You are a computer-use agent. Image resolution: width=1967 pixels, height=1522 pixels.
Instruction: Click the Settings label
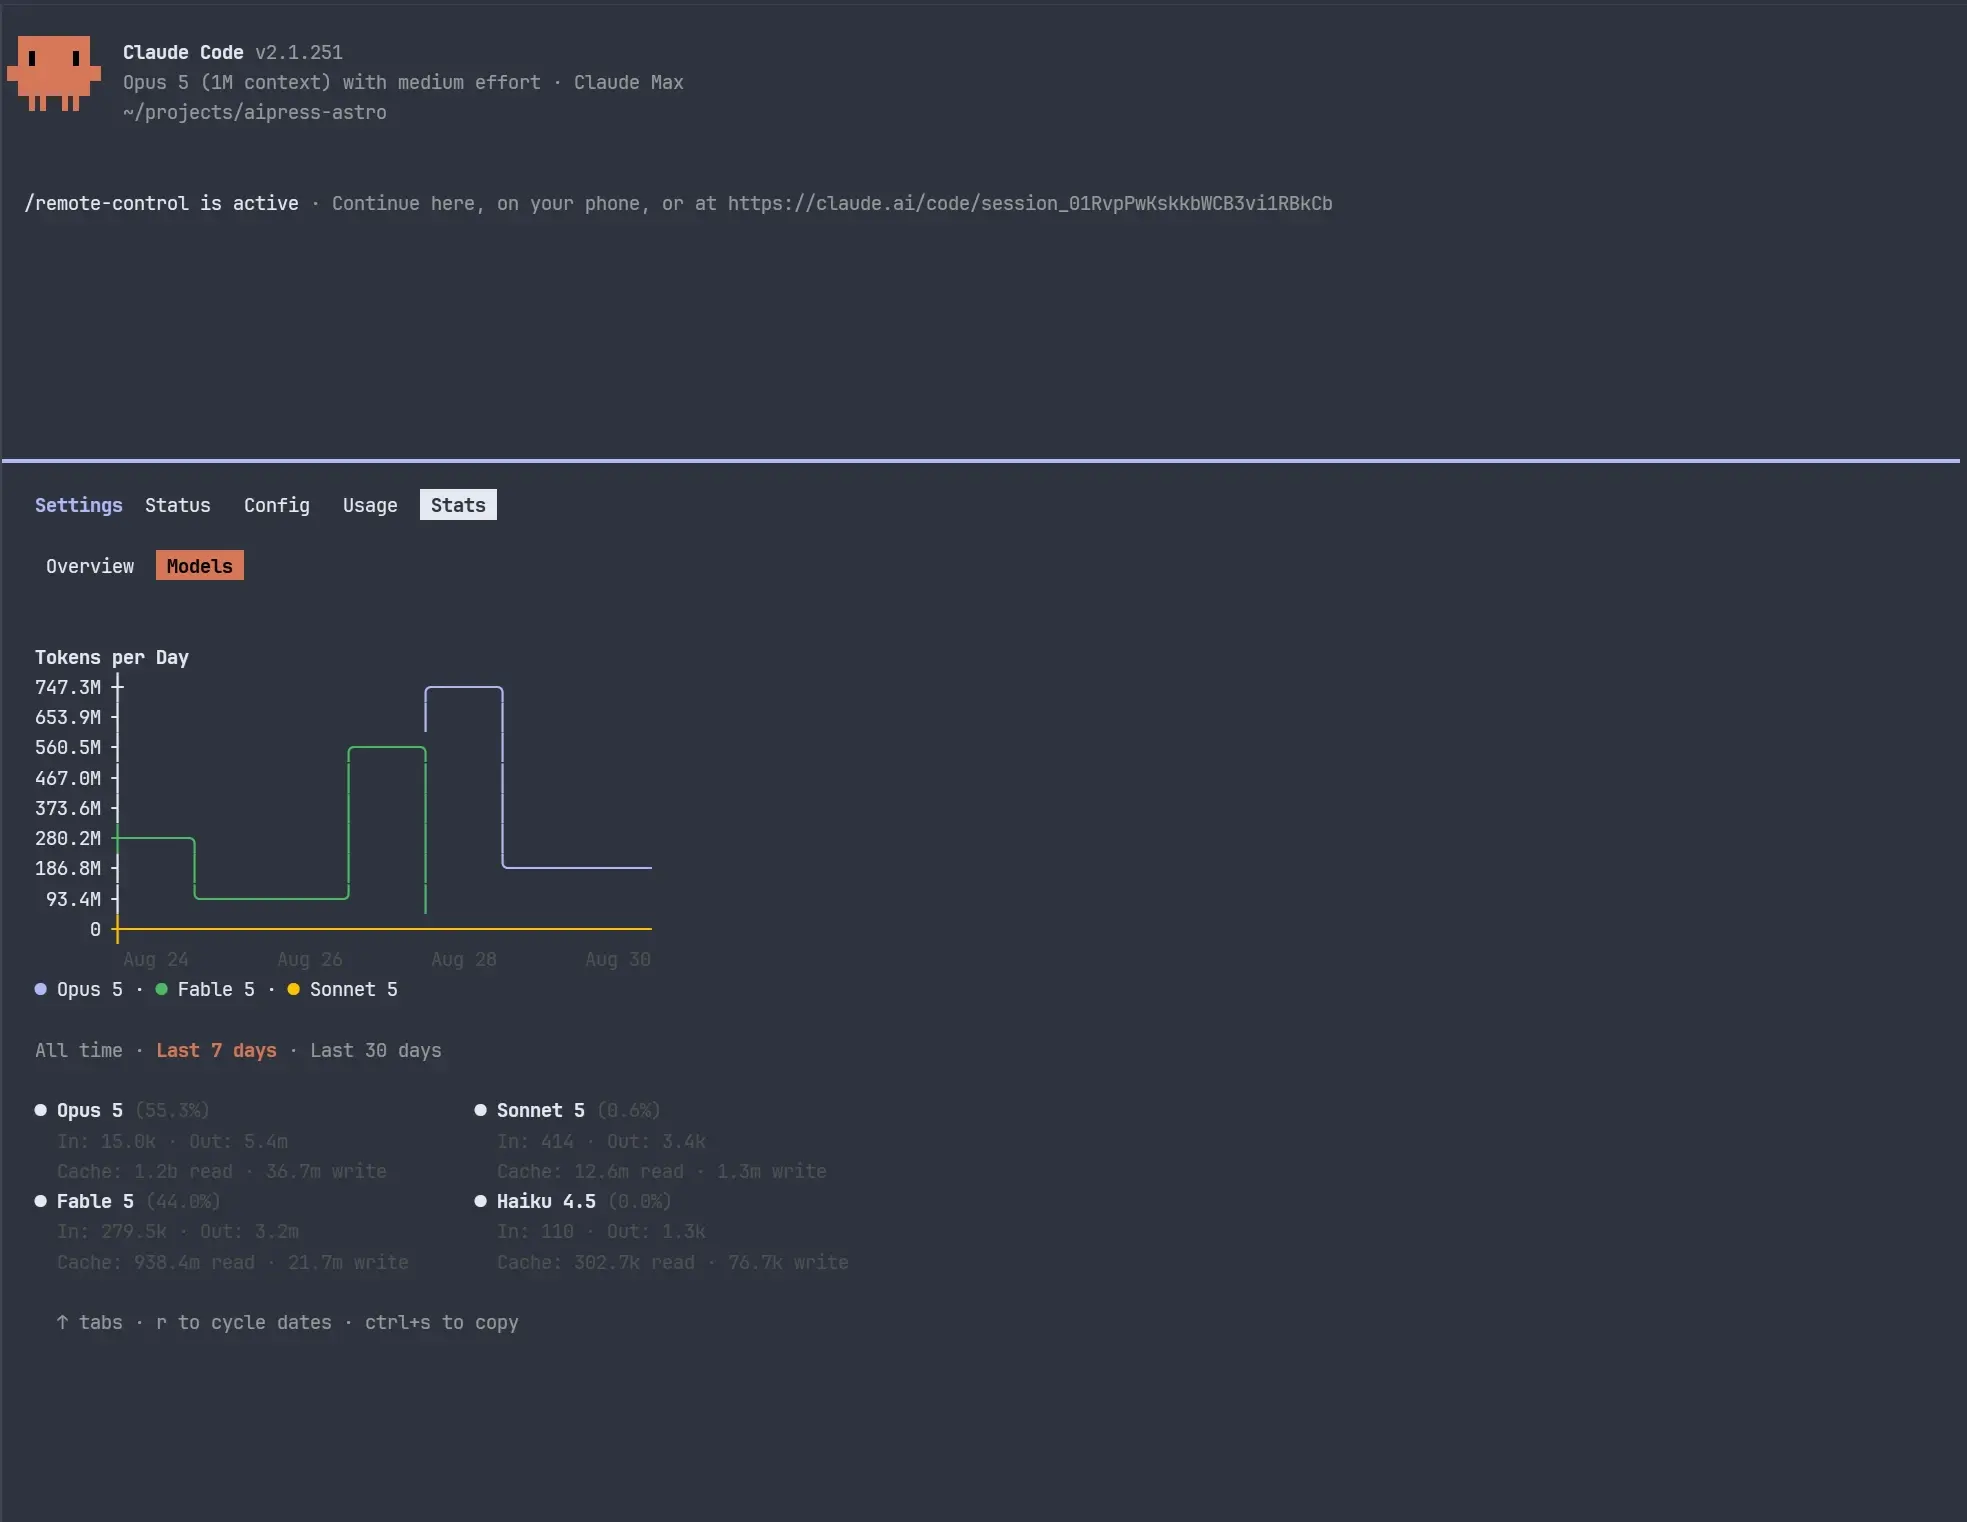(79, 505)
